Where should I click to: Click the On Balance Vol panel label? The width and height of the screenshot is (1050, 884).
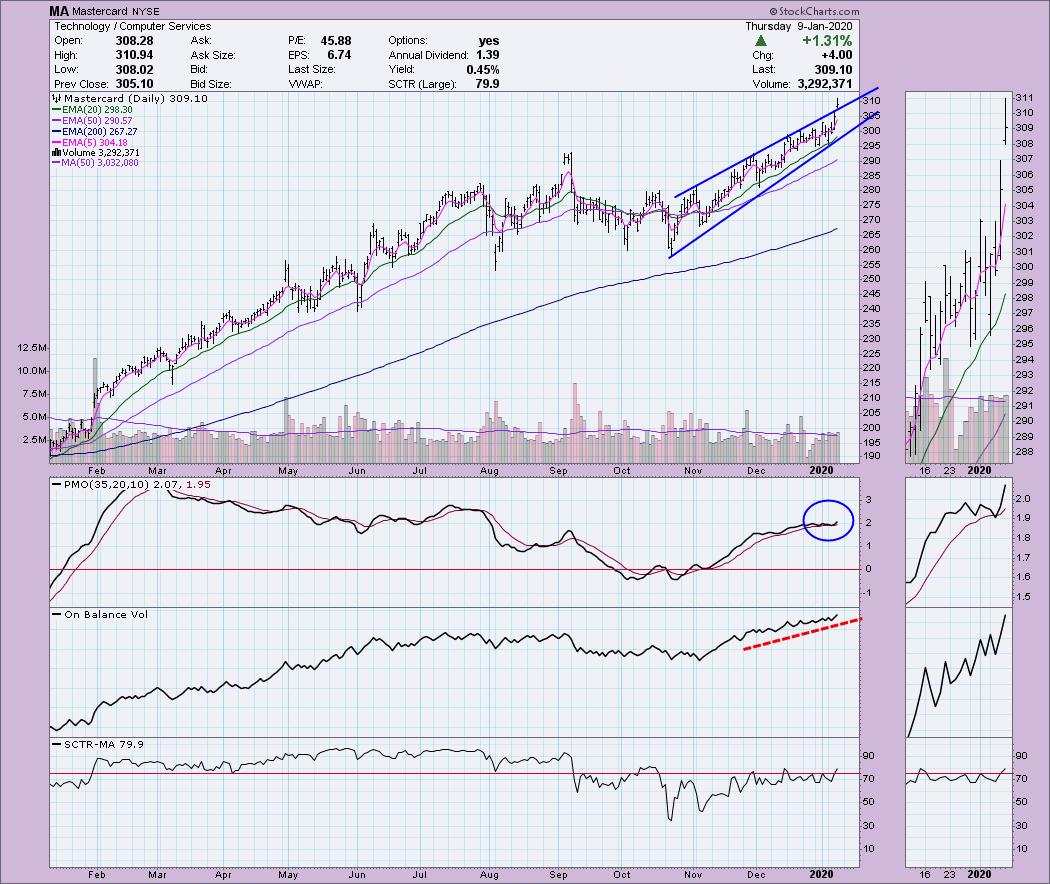106,615
